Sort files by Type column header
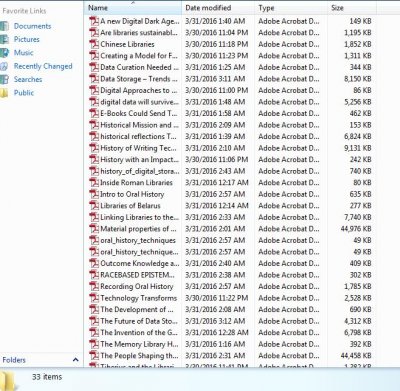The height and width of the screenshot is (391, 400). 291,8
